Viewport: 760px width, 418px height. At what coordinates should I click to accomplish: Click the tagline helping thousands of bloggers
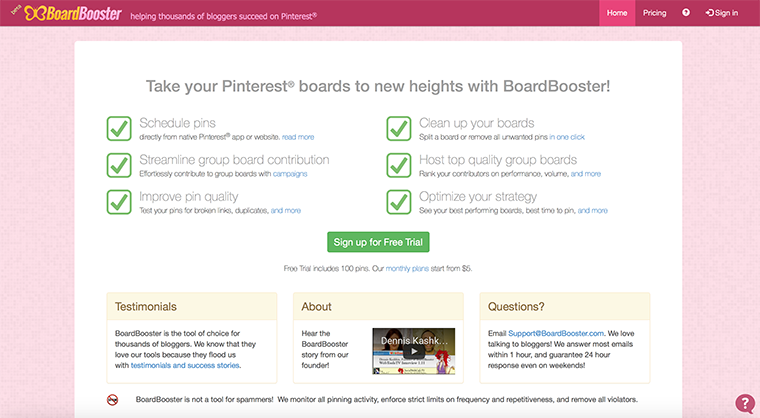[223, 16]
